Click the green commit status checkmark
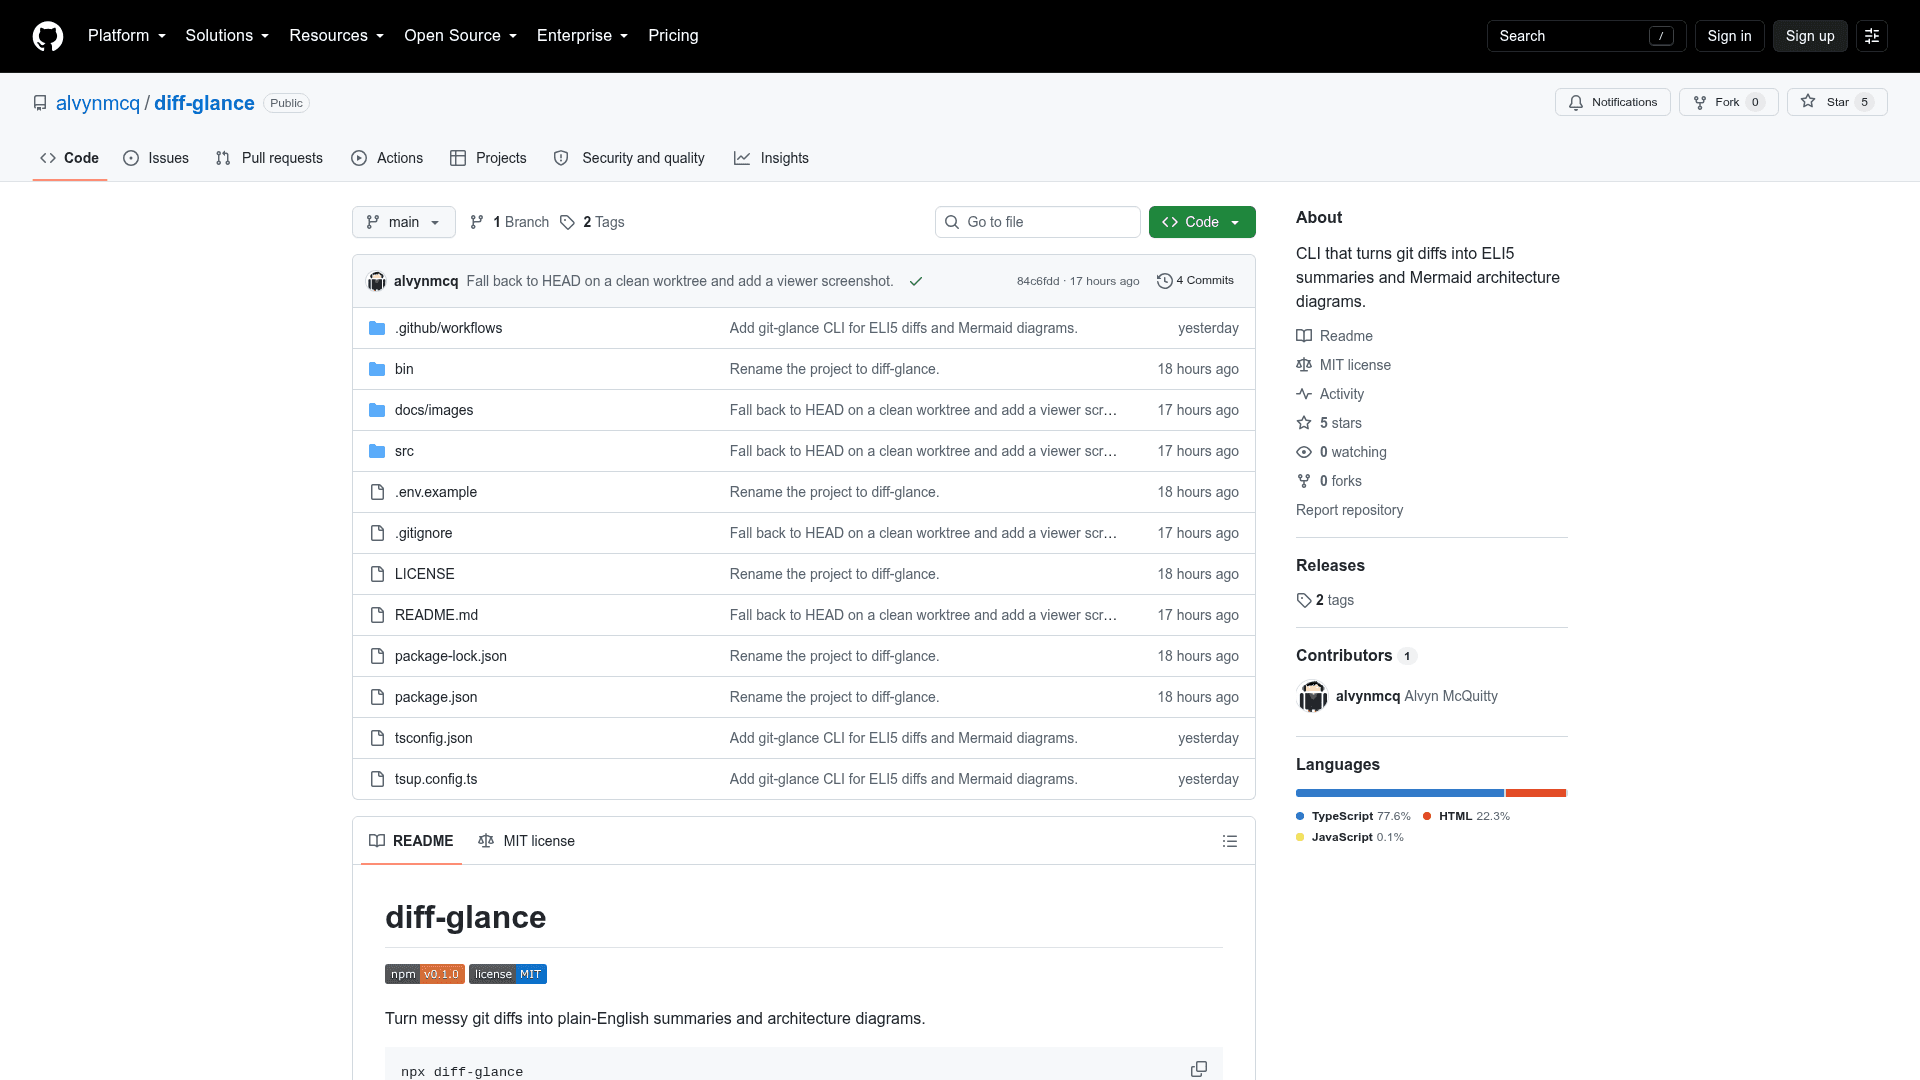The image size is (1920, 1080). pyautogui.click(x=916, y=281)
